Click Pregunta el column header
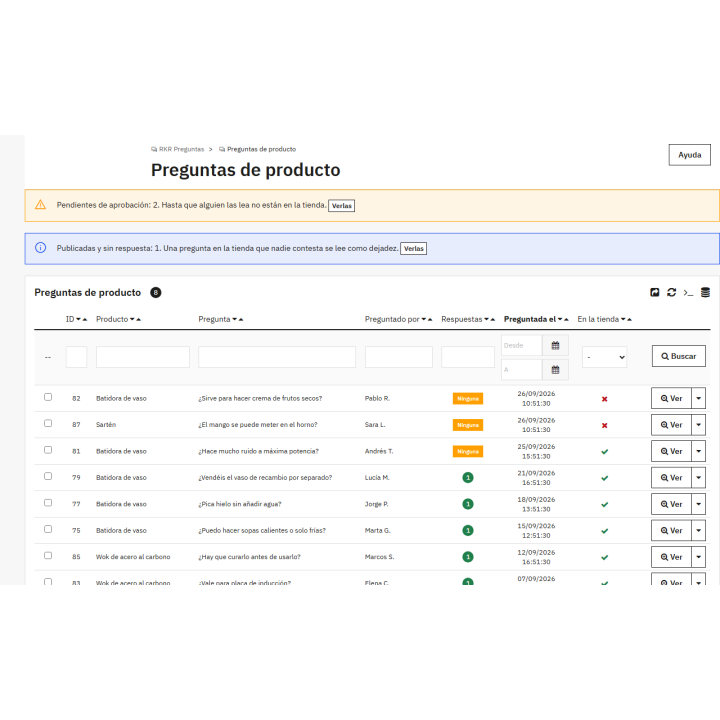 (x=529, y=319)
